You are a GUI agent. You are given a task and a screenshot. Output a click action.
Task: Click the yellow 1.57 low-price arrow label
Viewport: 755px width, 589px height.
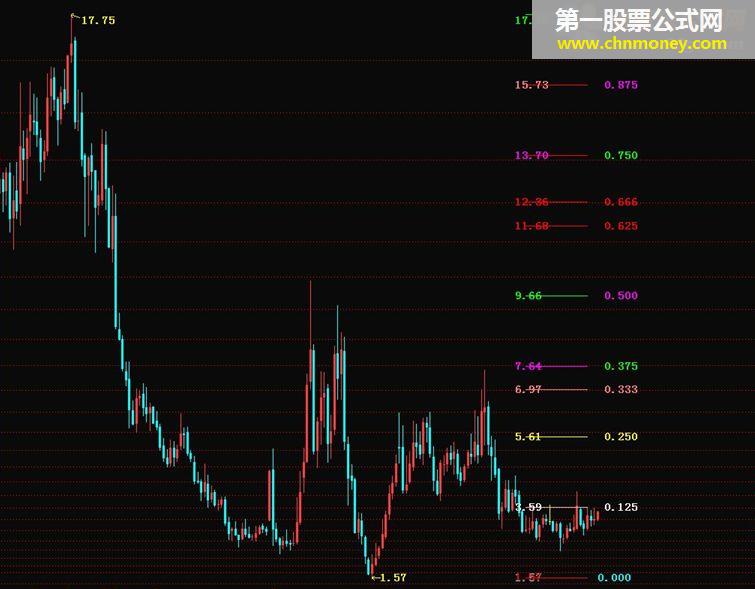392,577
